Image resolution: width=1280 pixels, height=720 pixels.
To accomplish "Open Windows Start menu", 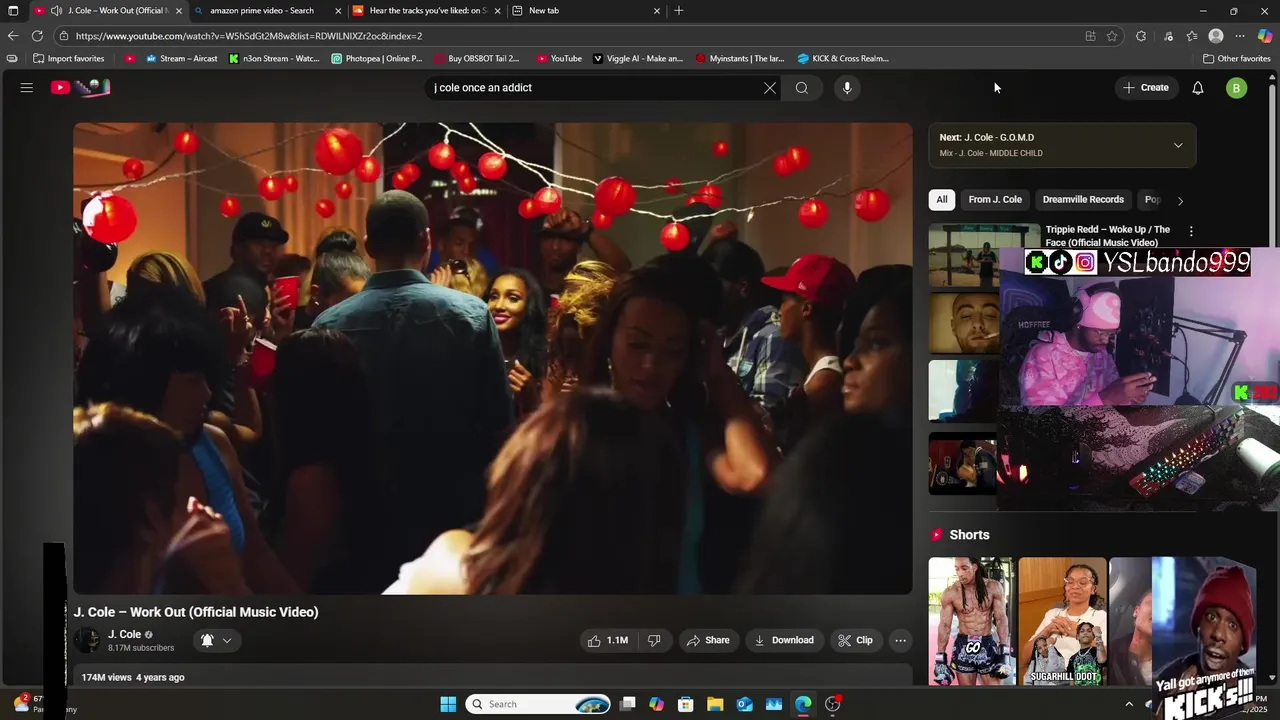I will (x=448, y=704).
